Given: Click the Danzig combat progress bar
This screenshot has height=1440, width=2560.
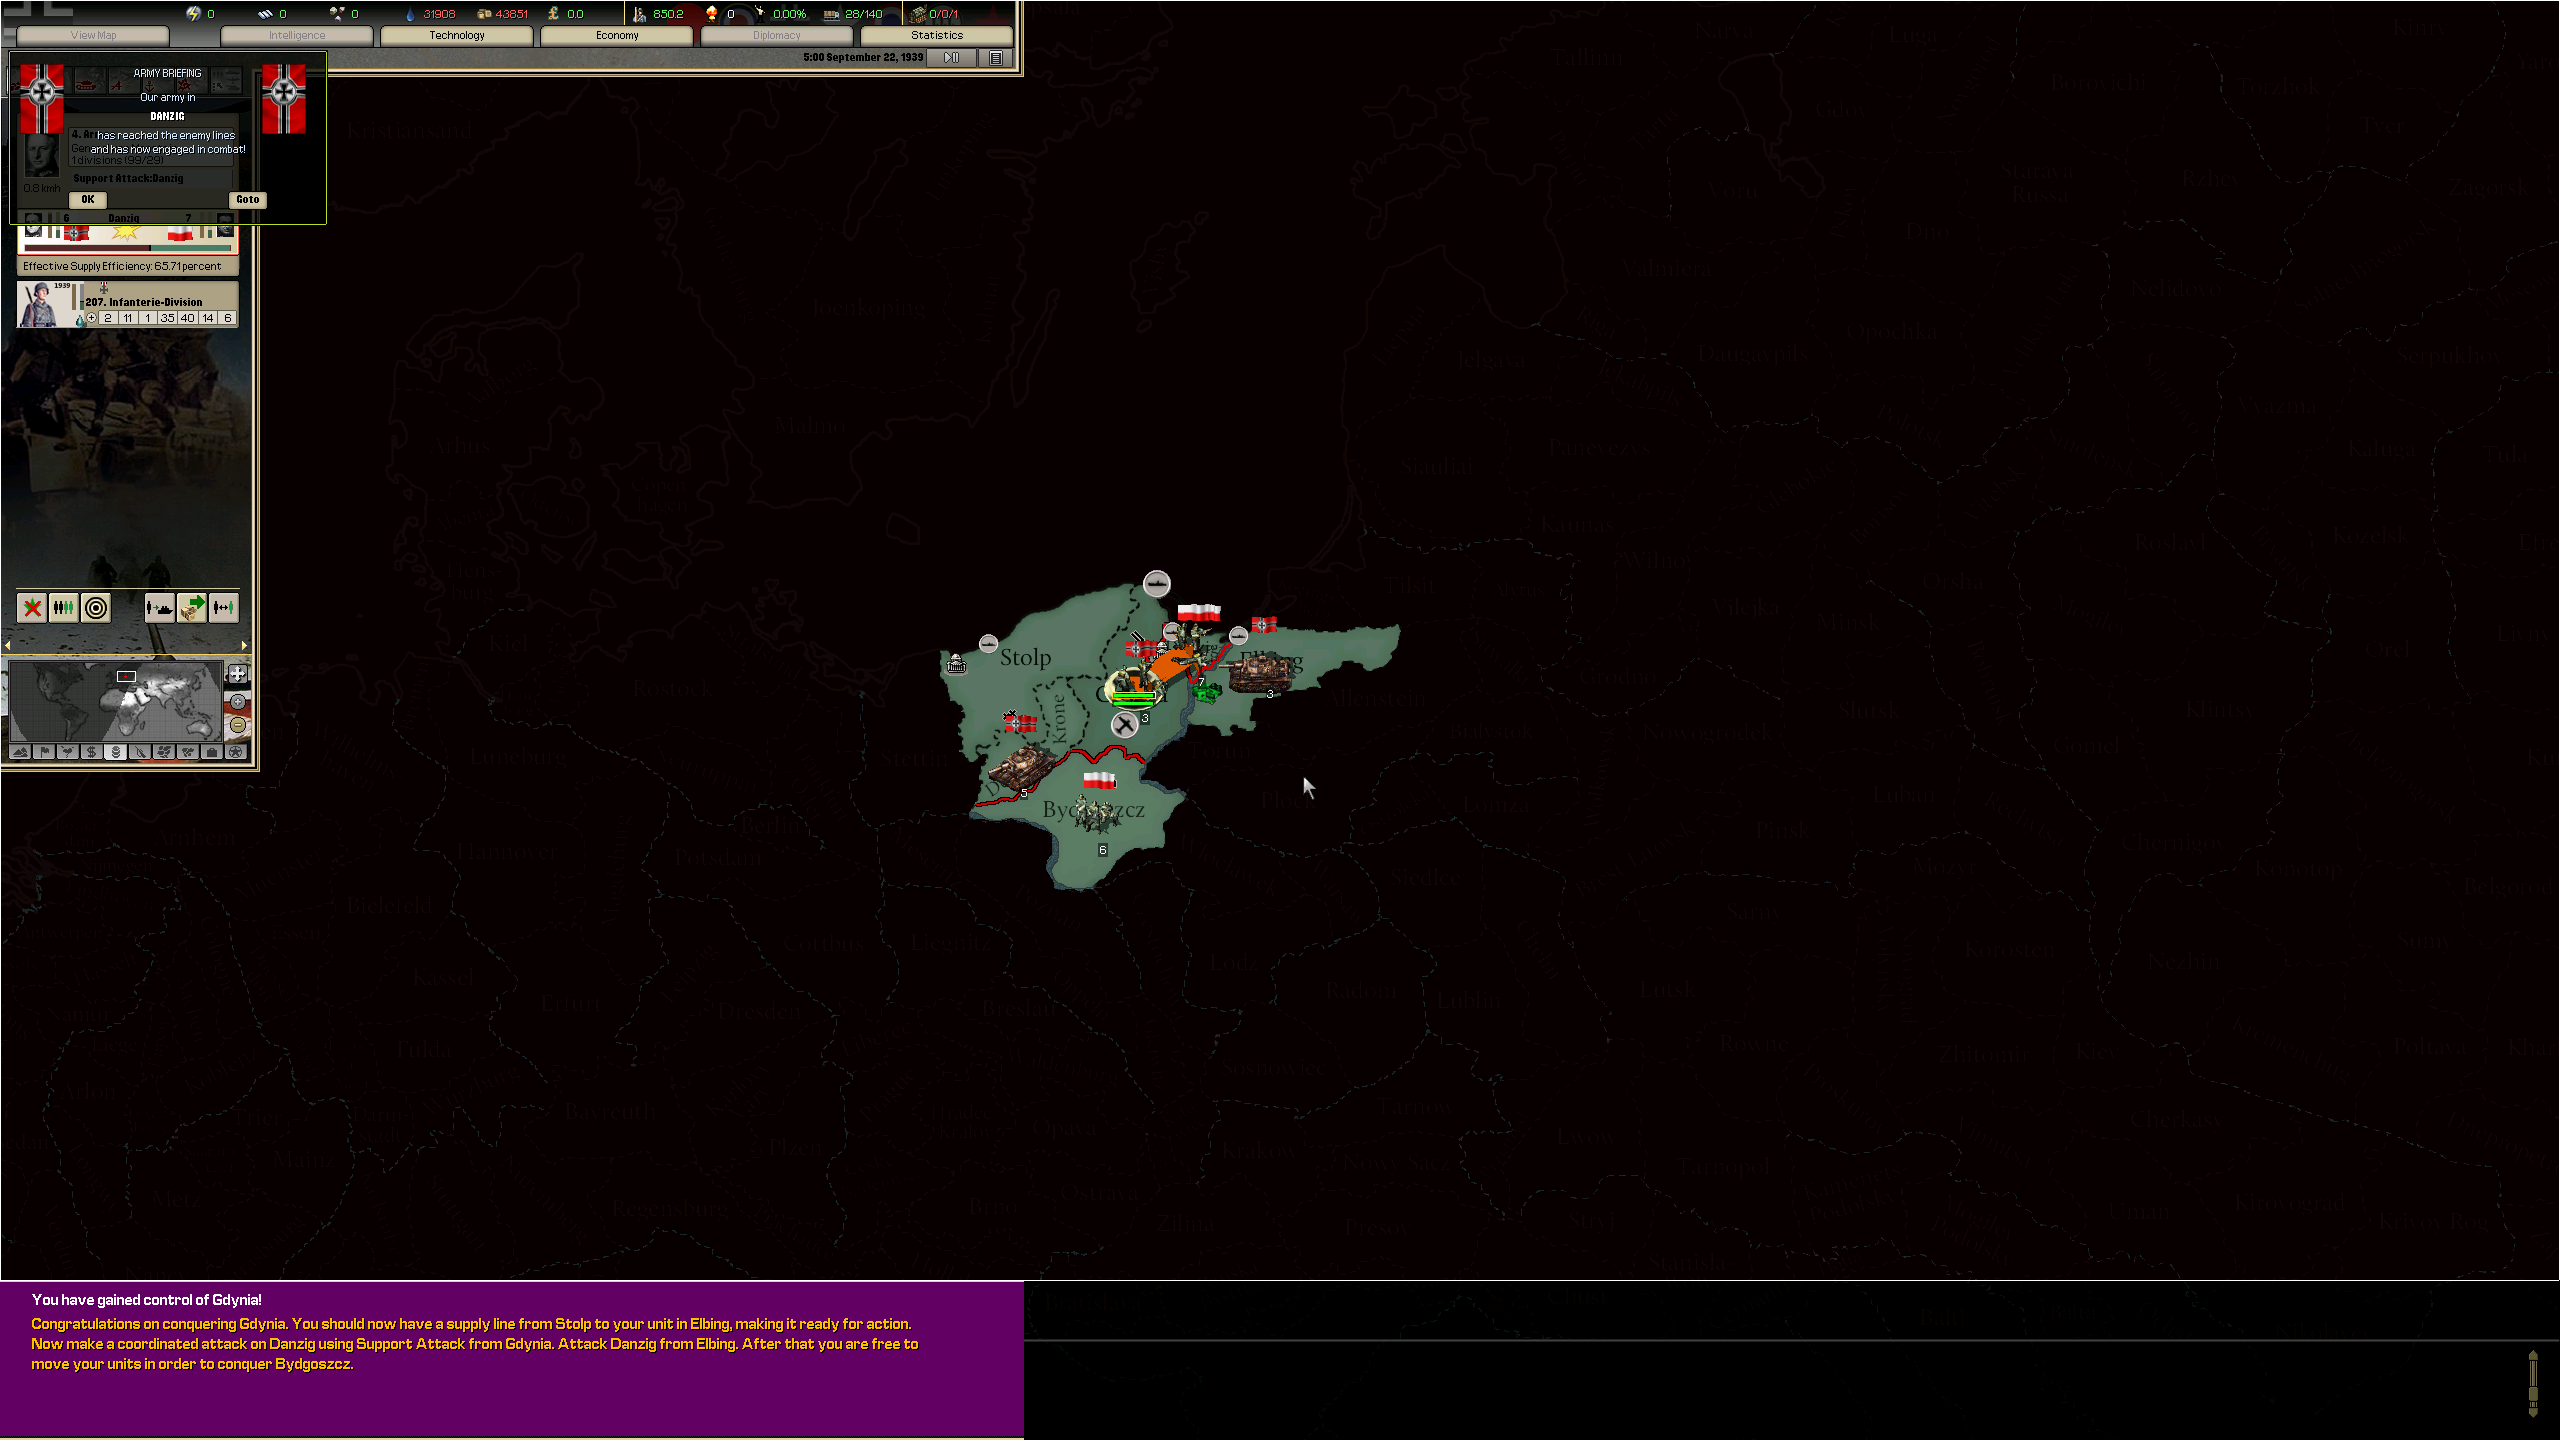Looking at the screenshot, I should pos(128,247).
